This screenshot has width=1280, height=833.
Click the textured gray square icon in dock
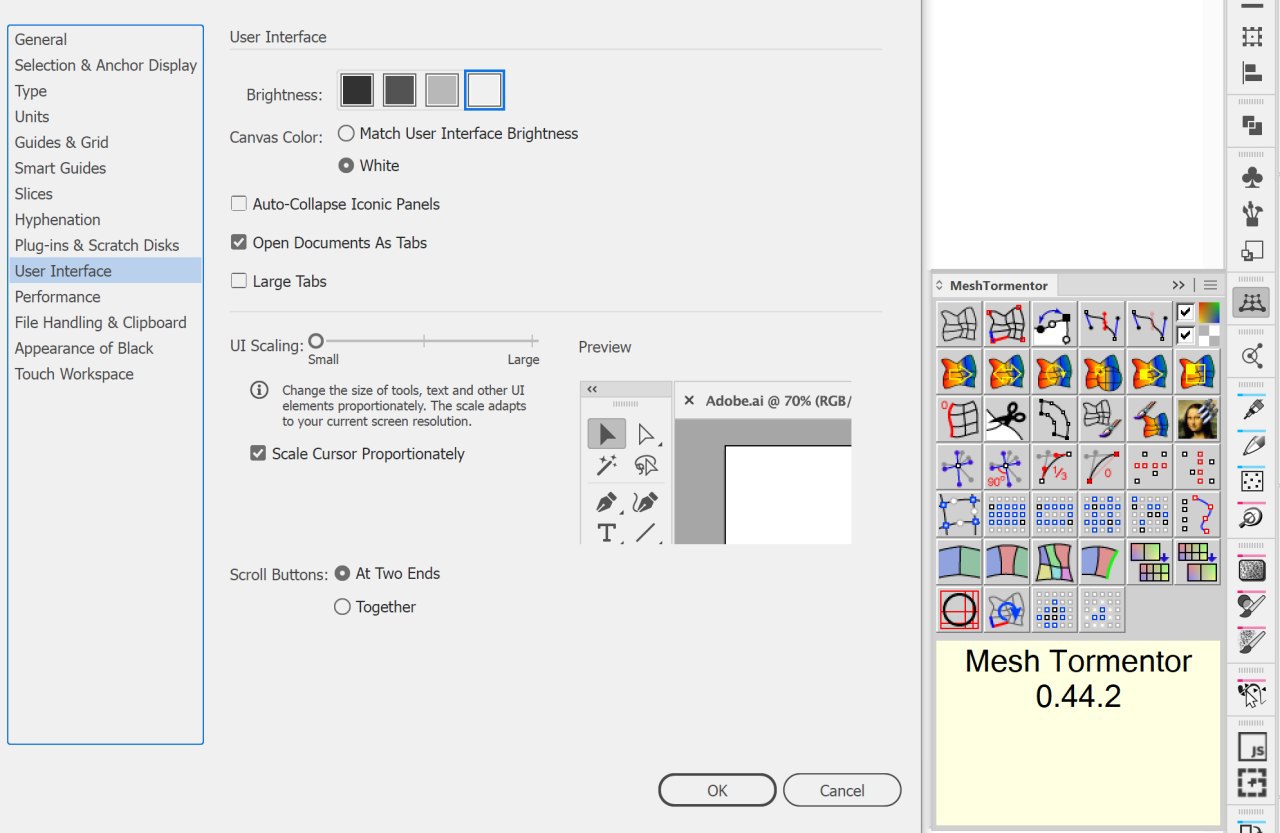tap(1252, 570)
